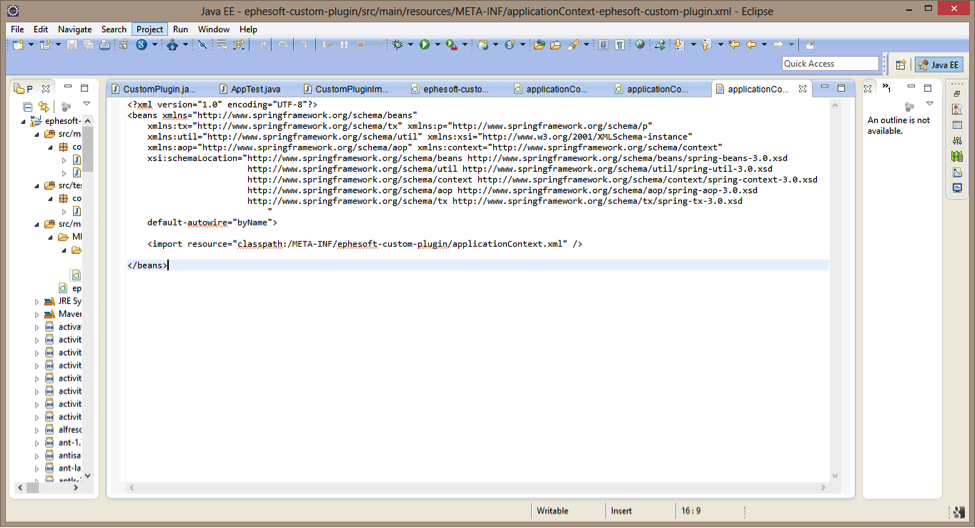
Task: Click the Last Edit Location arrow
Action: [734, 45]
